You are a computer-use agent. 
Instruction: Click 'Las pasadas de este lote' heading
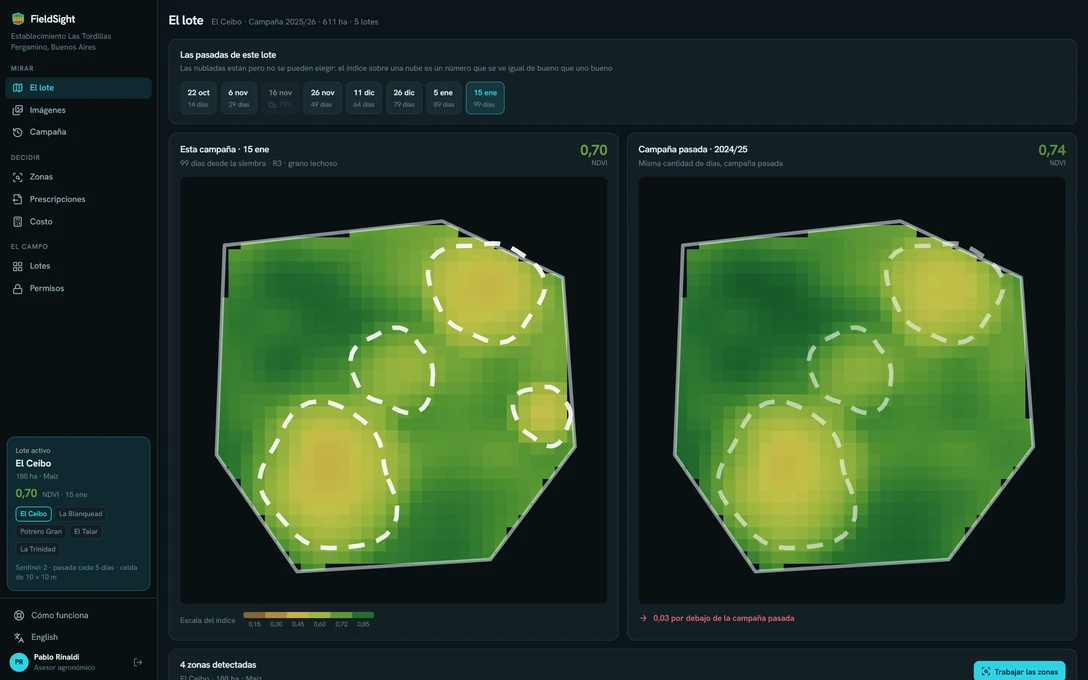tap(228, 55)
